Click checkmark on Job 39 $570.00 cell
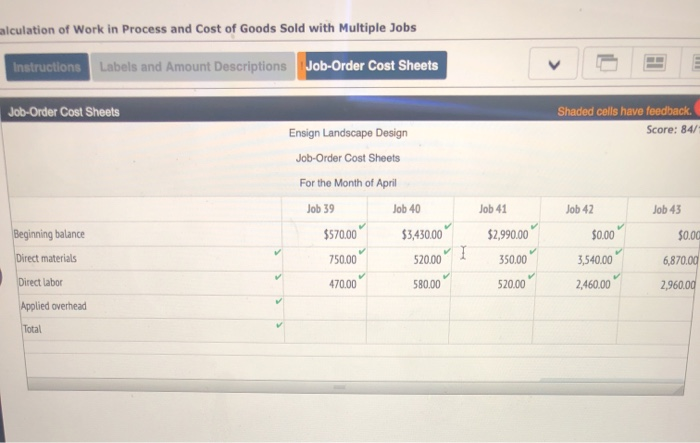The height and width of the screenshot is (443, 700). (362, 226)
